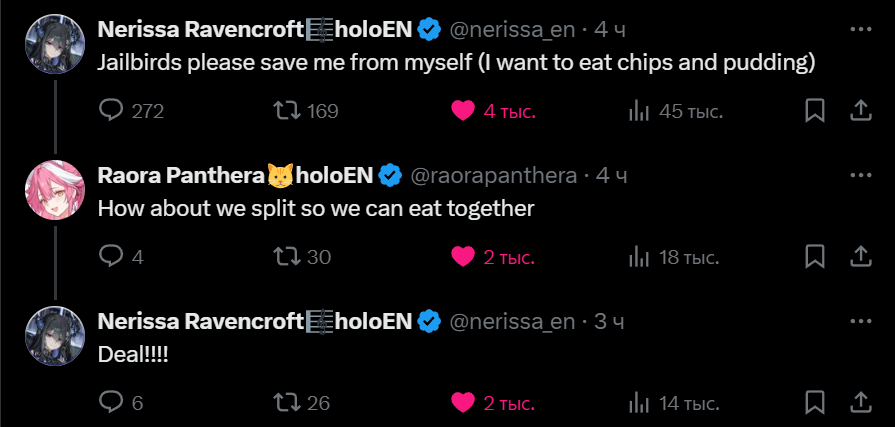Retweet Raora Panthera's reply
895x427 pixels.
[x=287, y=257]
